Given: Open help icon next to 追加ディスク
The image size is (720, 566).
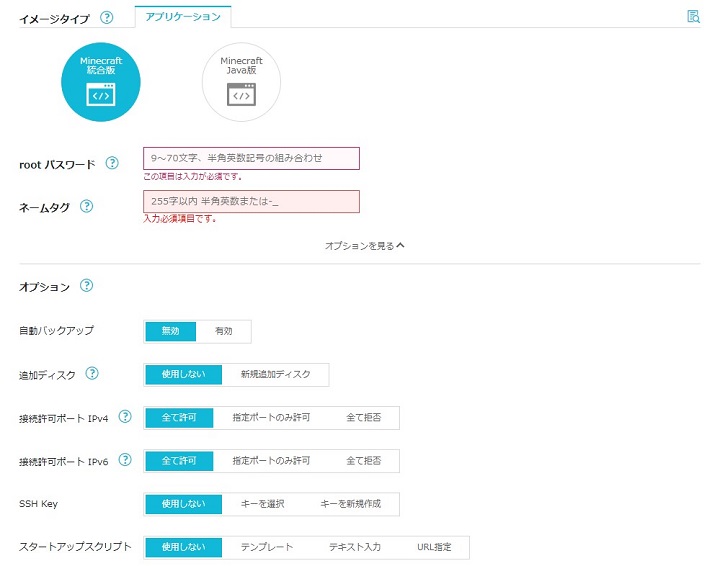Looking at the screenshot, I should point(92,374).
